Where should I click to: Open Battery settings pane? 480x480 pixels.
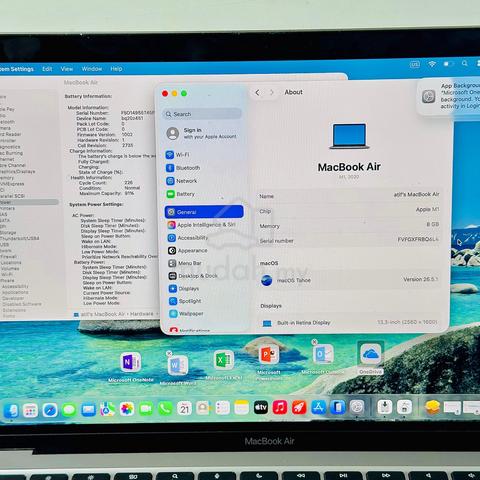[x=180, y=194]
